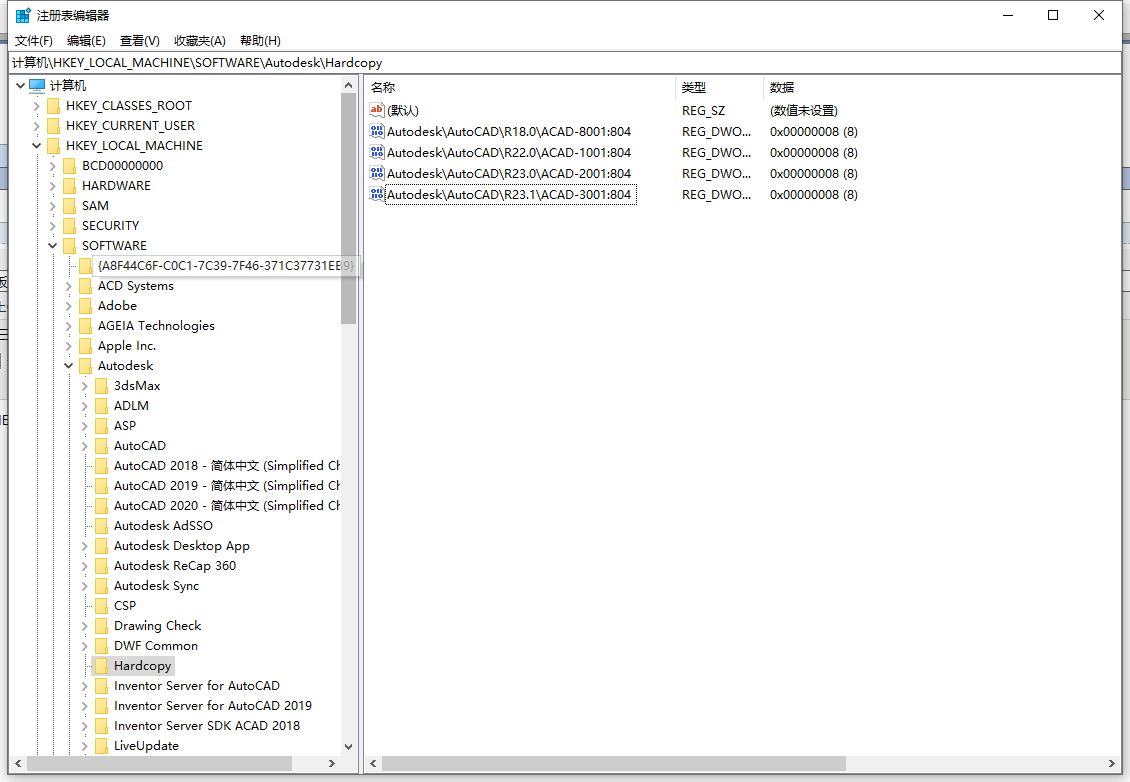Maximize the Registry Editor window
Screen dimensions: 1130x782
(1053, 15)
